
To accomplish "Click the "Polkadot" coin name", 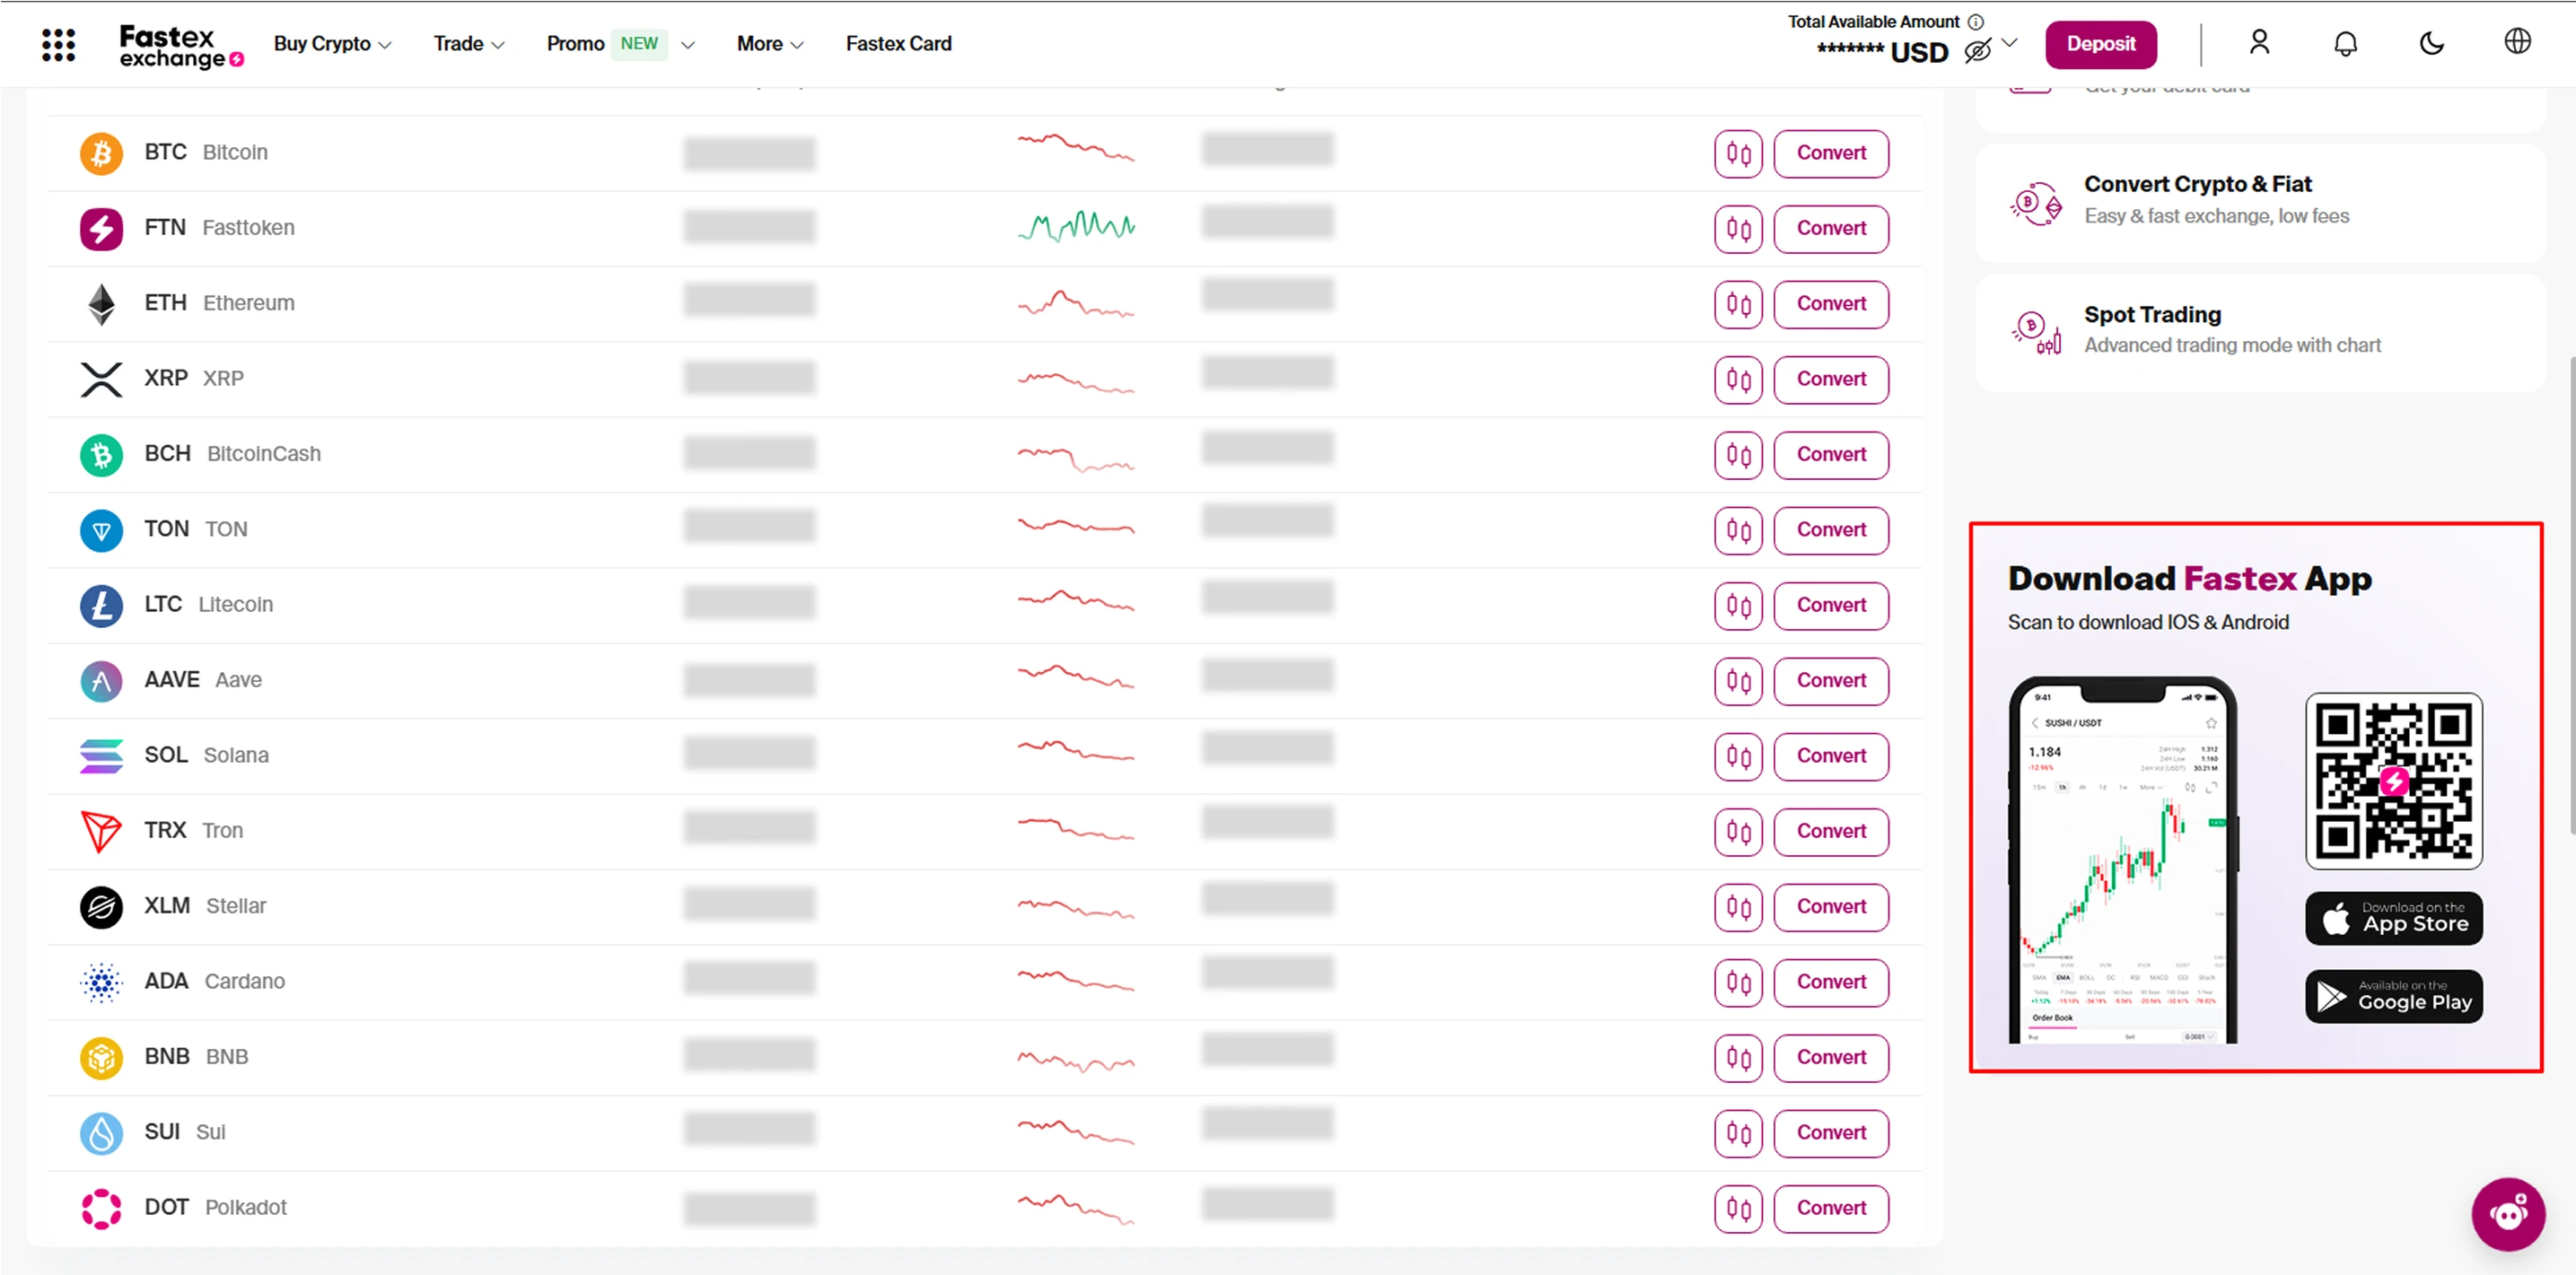I will click(x=246, y=1208).
